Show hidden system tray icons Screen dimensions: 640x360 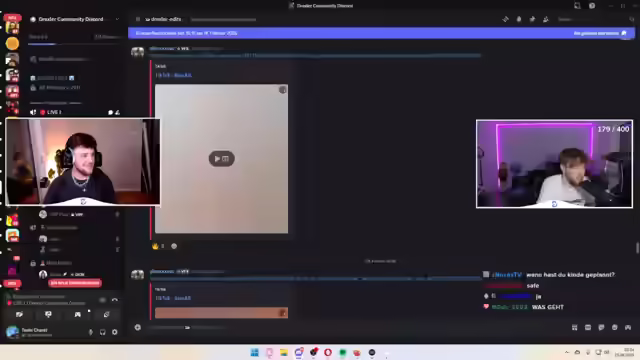coord(567,352)
